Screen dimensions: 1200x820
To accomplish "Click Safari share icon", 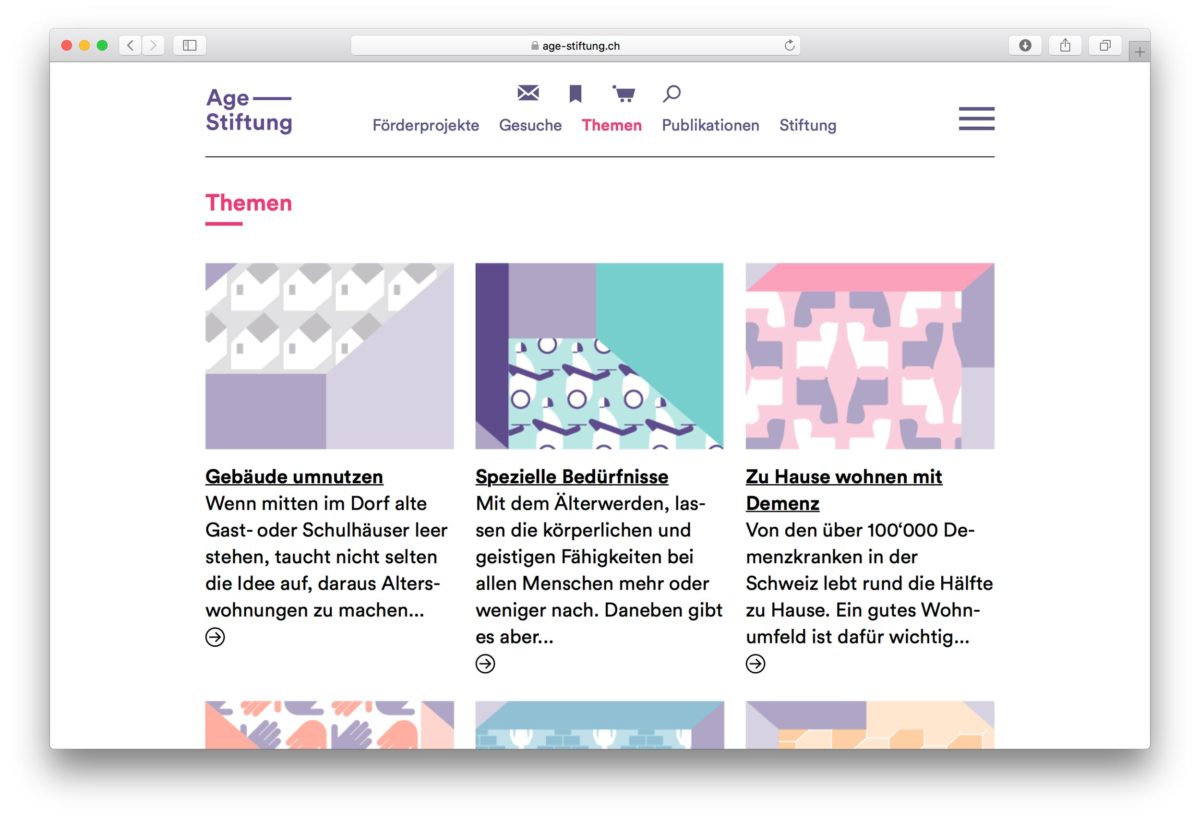I will [1065, 45].
